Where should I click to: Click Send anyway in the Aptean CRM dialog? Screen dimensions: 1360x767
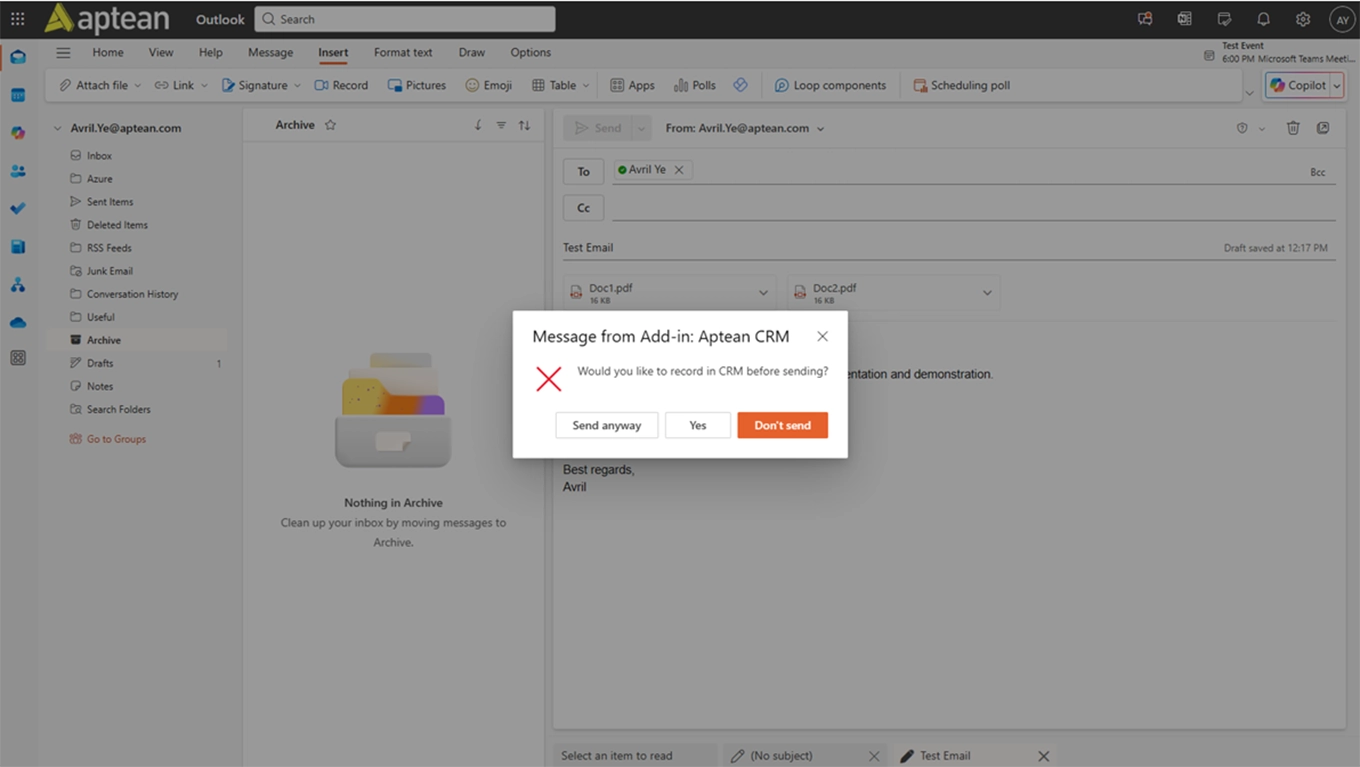click(x=606, y=424)
